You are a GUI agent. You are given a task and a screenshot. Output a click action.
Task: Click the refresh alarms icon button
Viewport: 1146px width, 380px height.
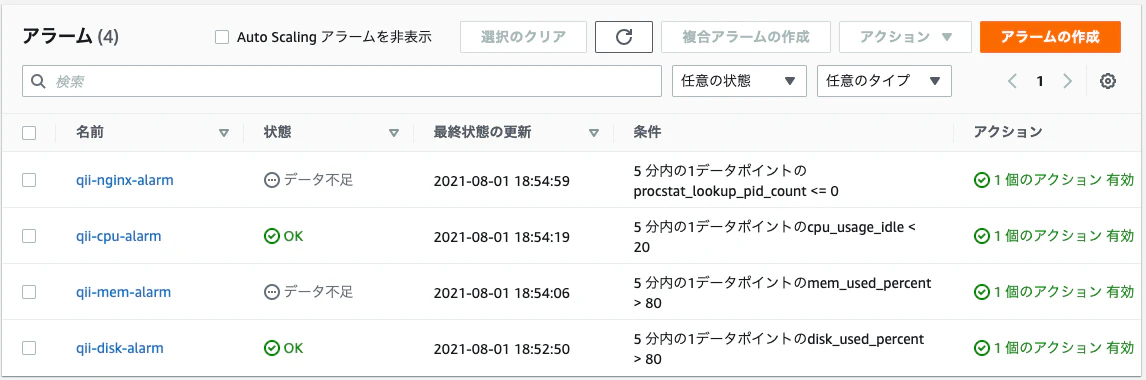coord(623,37)
